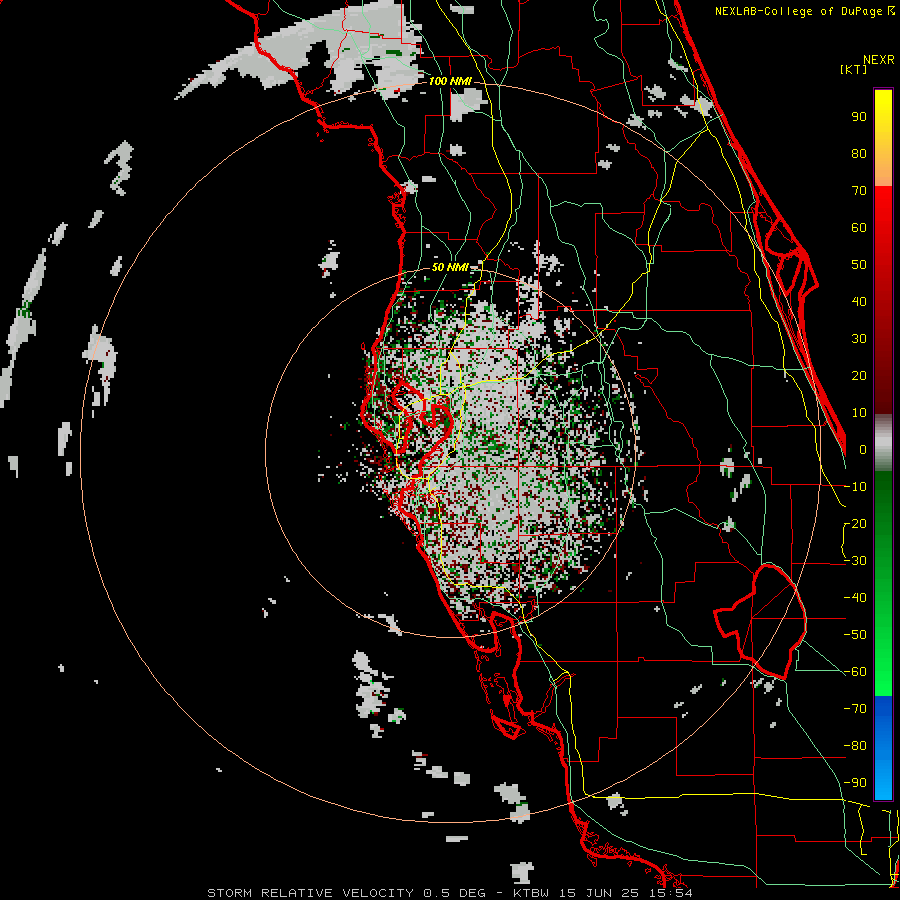Click the positive 60 kt scale value

(x=859, y=227)
